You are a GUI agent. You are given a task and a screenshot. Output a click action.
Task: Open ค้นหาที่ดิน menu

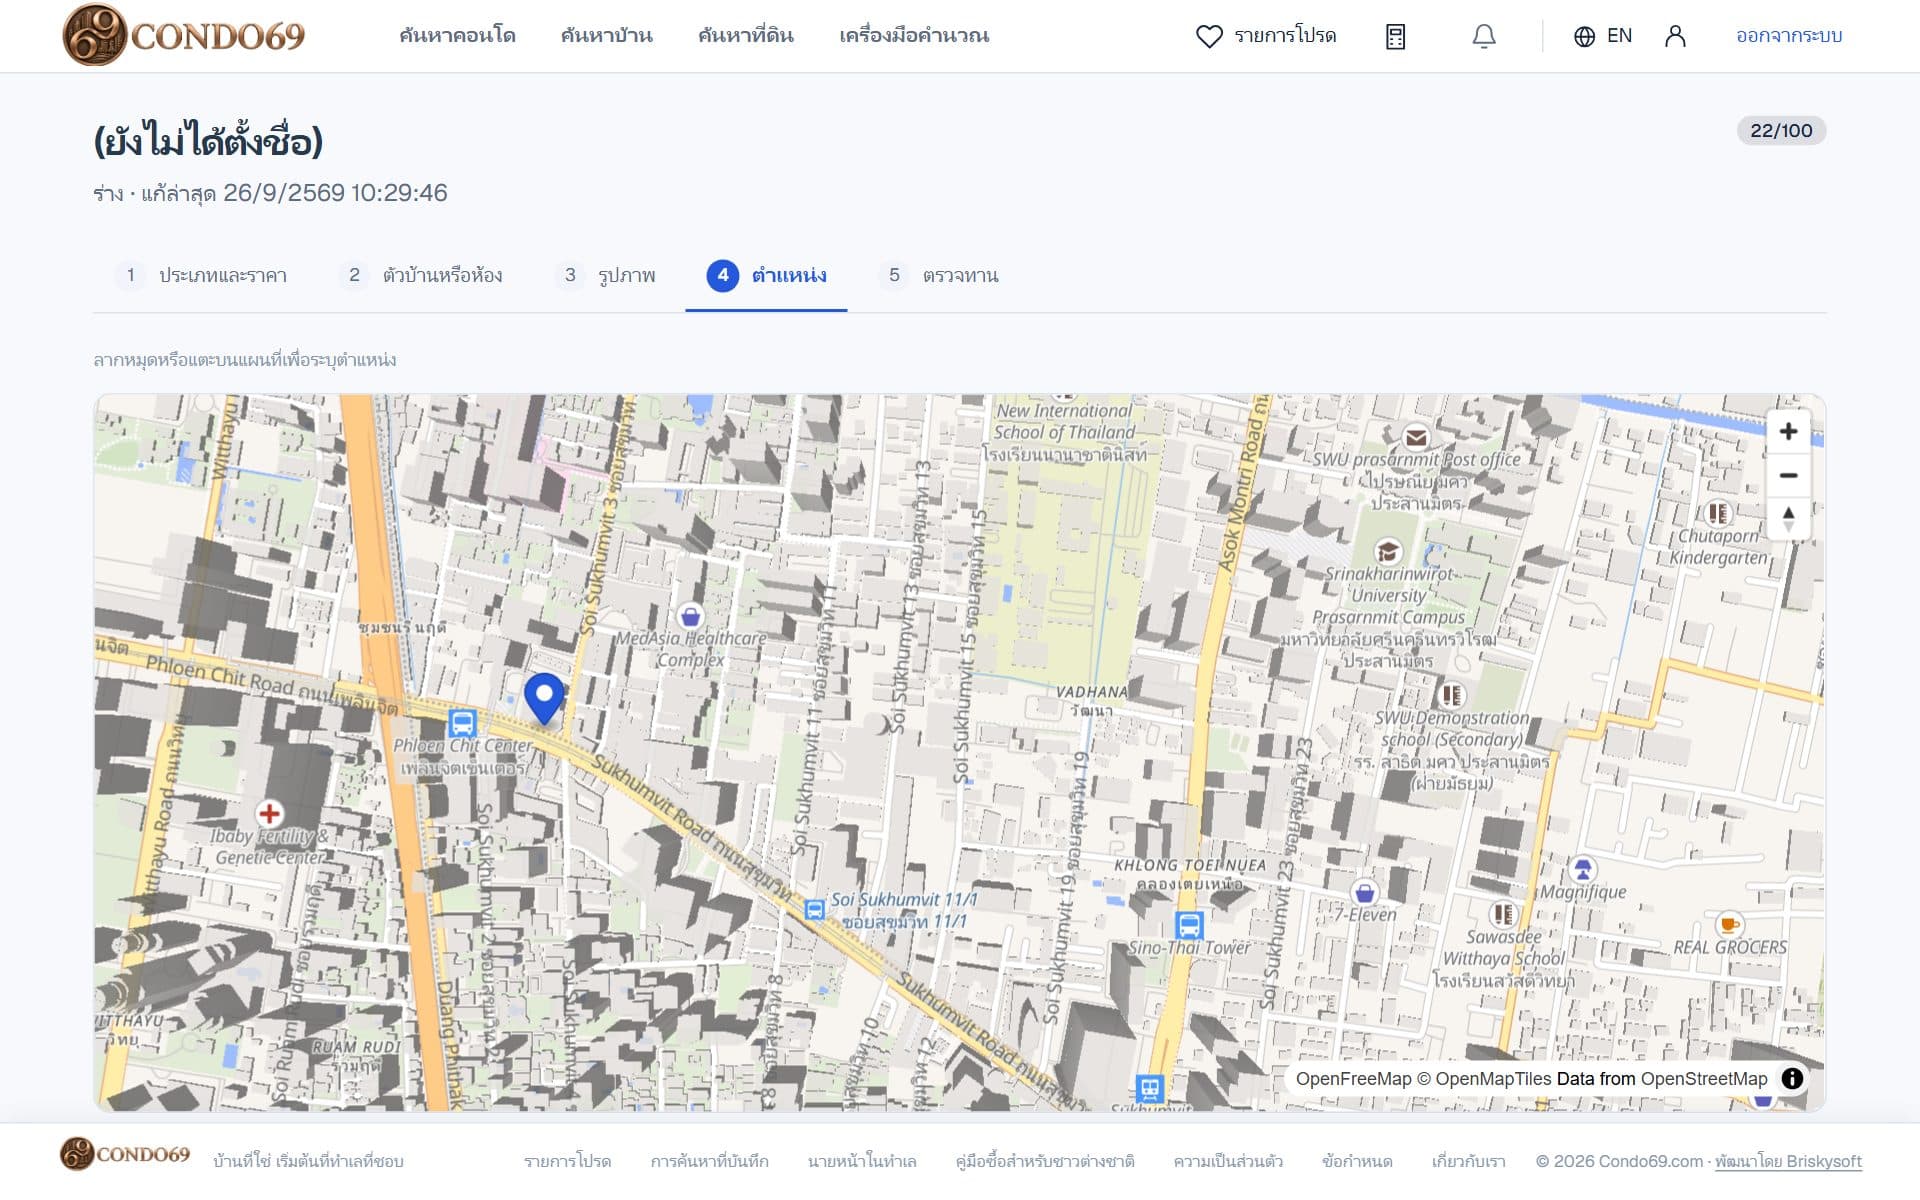(x=746, y=36)
